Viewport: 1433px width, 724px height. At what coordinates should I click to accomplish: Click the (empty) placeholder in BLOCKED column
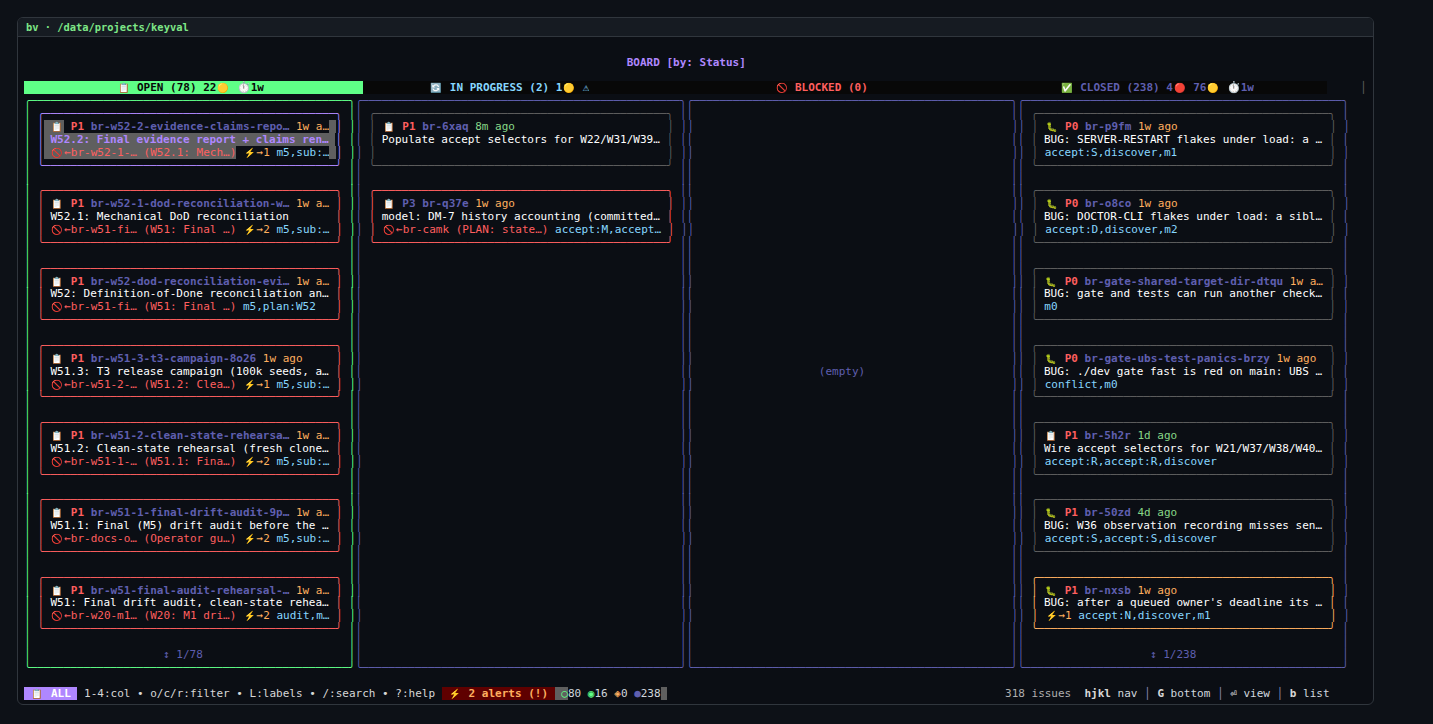coord(842,372)
